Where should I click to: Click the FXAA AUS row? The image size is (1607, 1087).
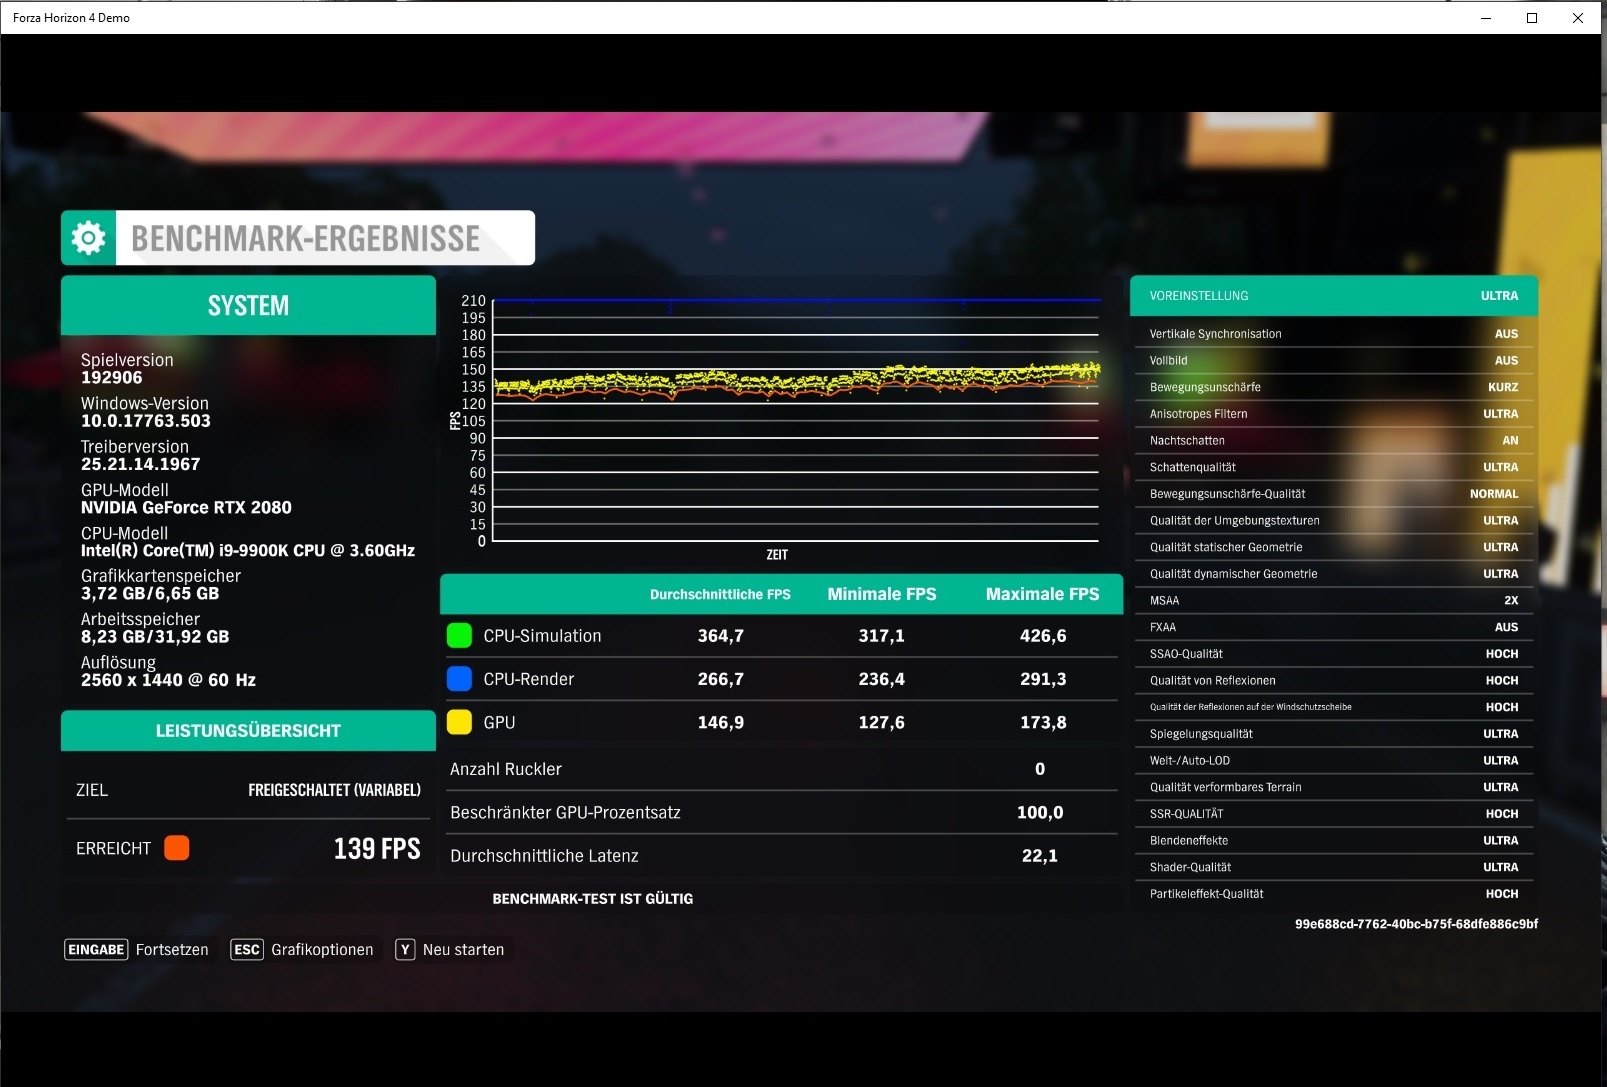(x=1334, y=627)
